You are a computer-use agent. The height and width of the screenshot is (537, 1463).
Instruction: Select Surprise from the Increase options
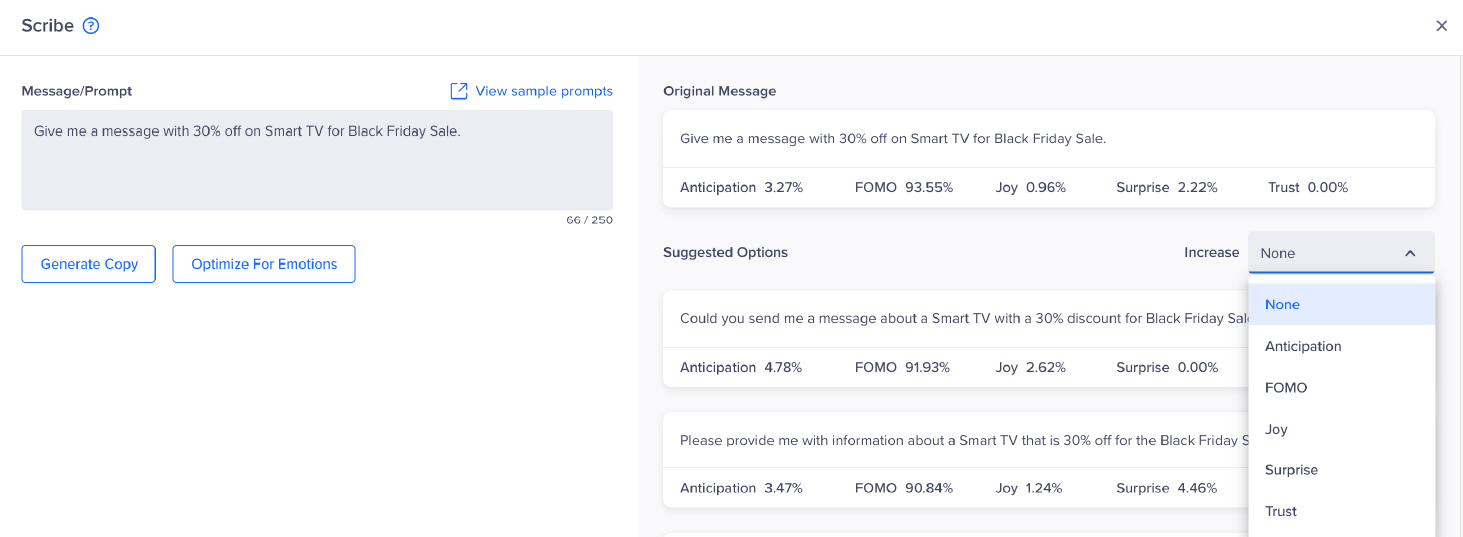(x=1291, y=470)
